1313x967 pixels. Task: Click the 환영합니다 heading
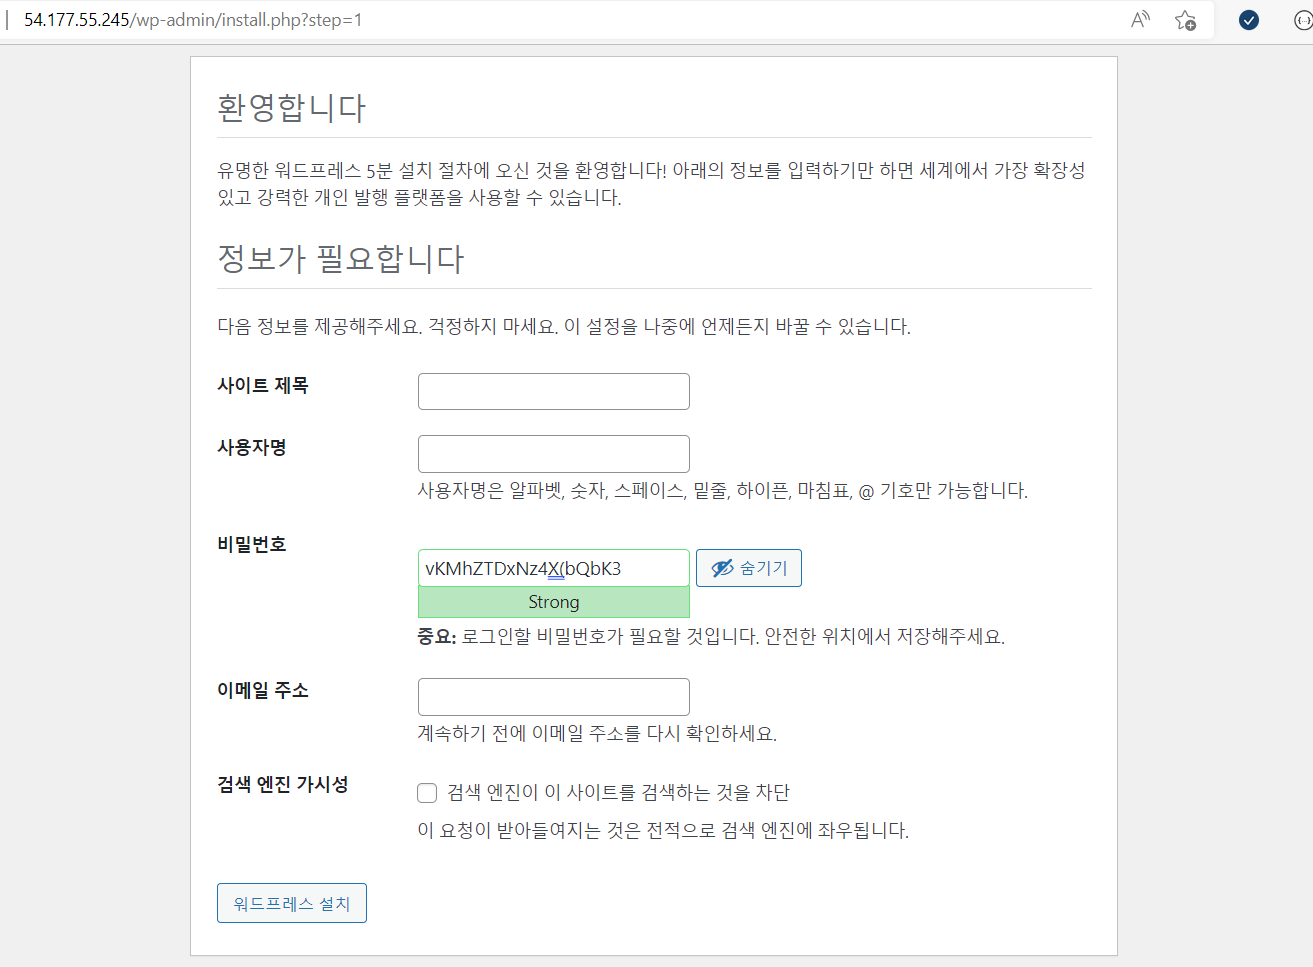[292, 107]
